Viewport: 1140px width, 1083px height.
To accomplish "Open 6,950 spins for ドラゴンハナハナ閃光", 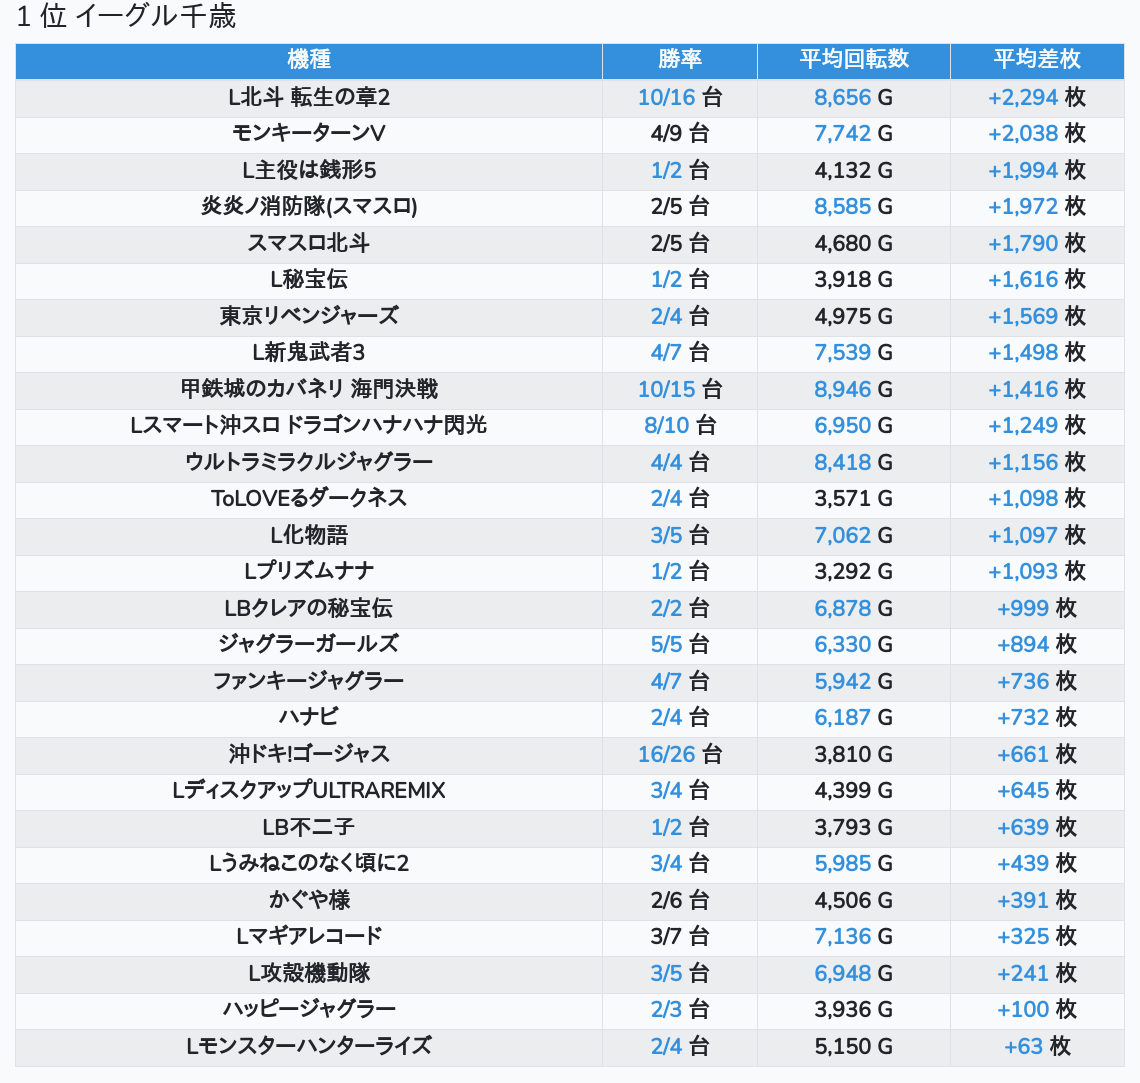I will coord(843,425).
